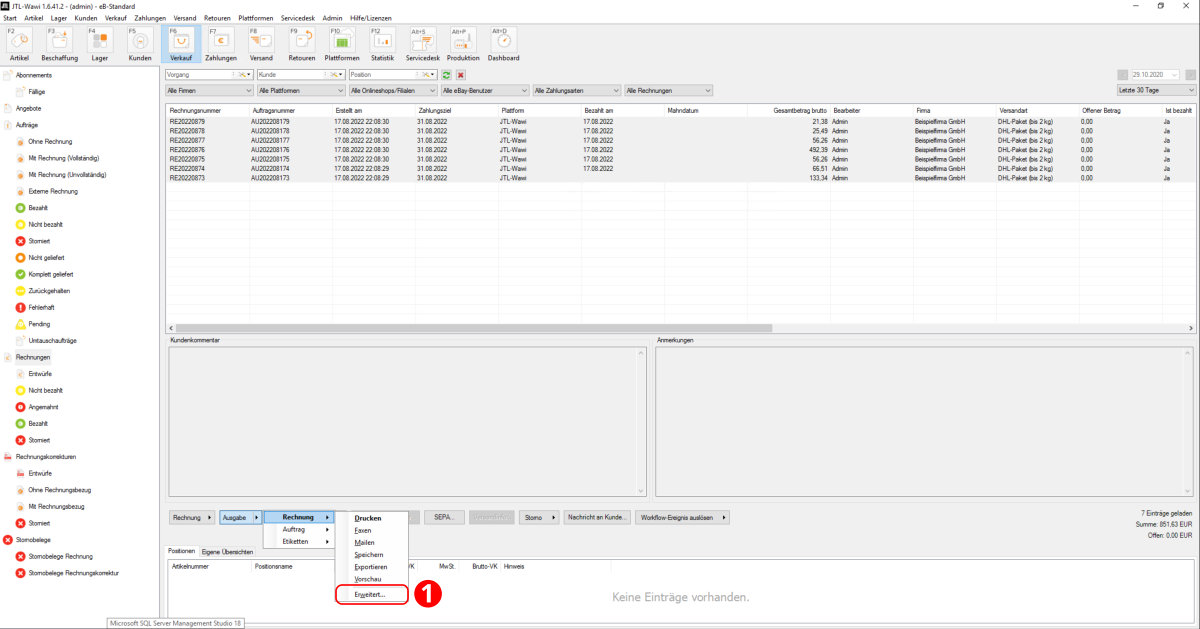
Task: Open the Beschaffung toolbar icon
Action: [x=59, y=43]
